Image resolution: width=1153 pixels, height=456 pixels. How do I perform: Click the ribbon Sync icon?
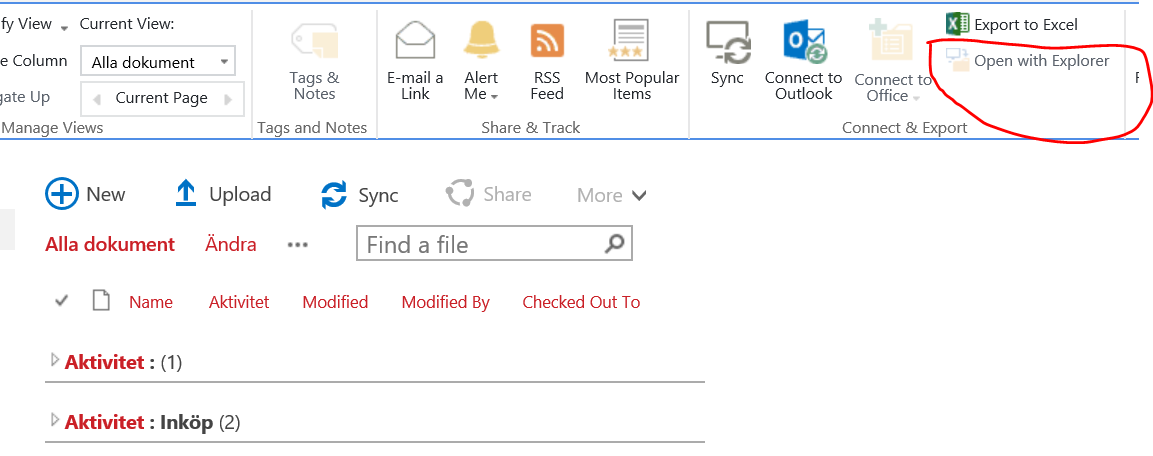point(727,43)
